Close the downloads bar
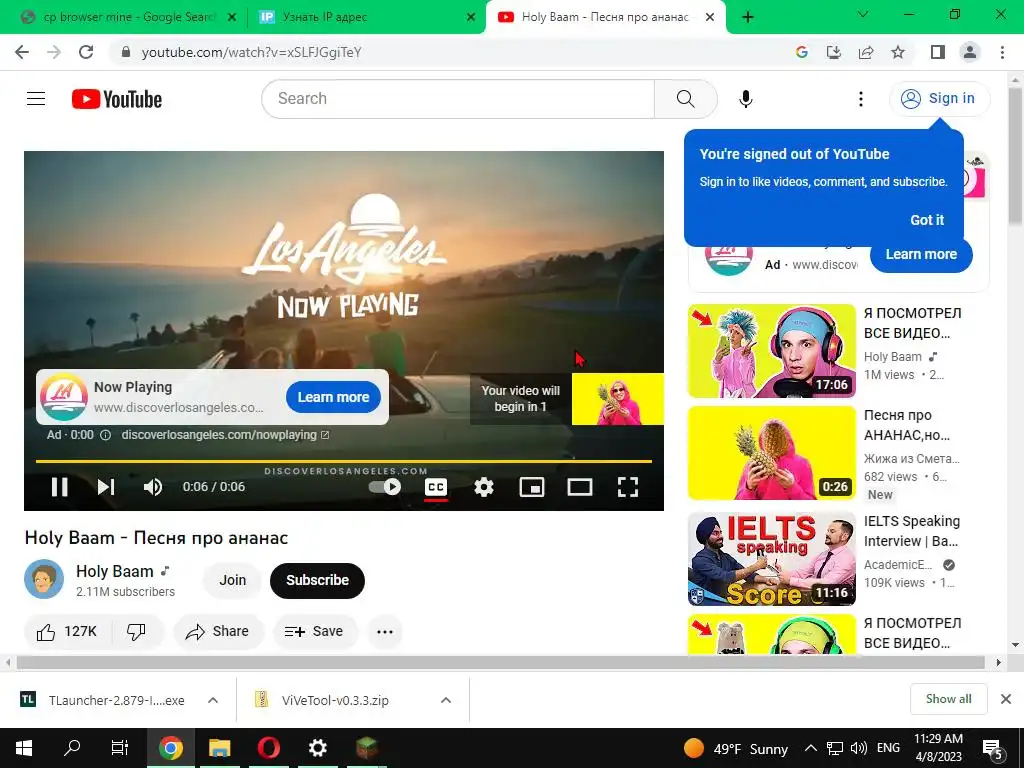 tap(1006, 699)
